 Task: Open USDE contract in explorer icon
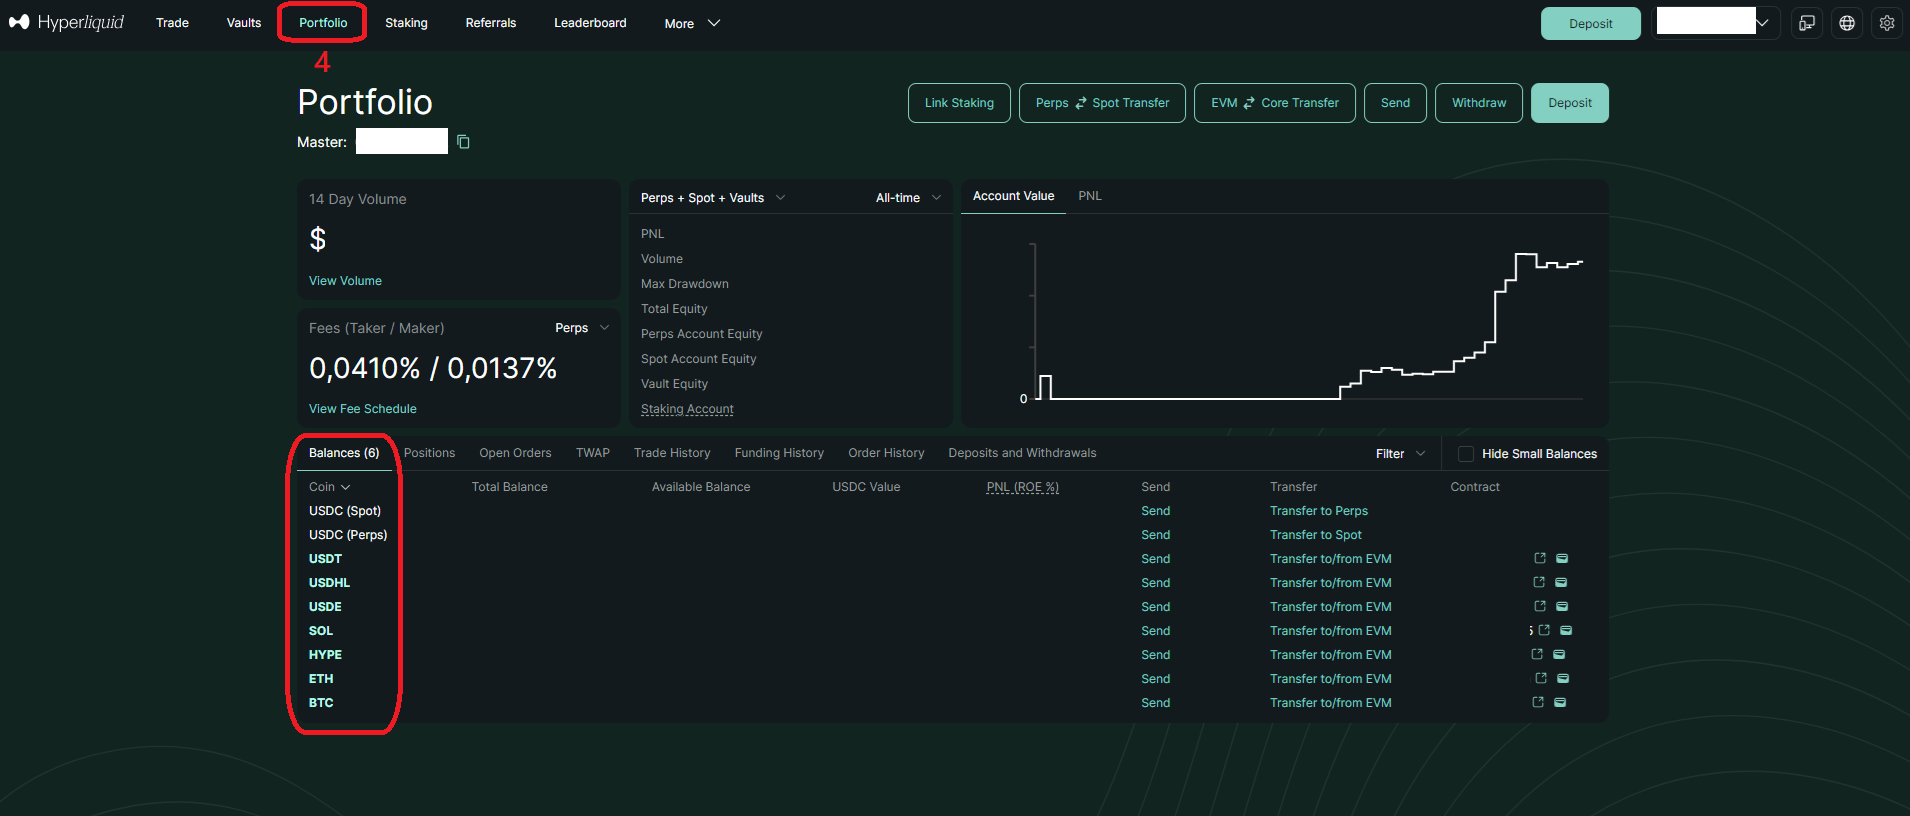pyautogui.click(x=1540, y=606)
